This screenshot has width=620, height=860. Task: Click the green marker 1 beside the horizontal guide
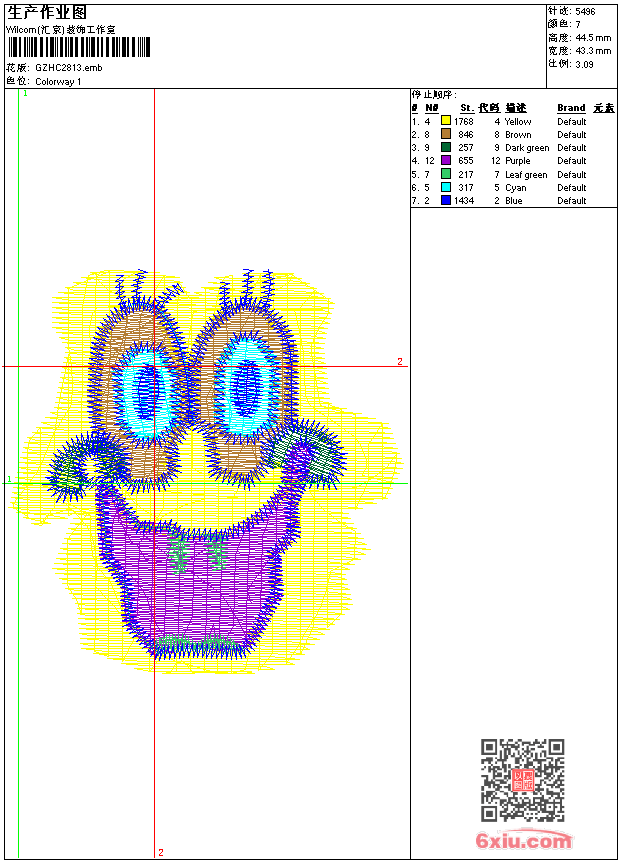9,479
